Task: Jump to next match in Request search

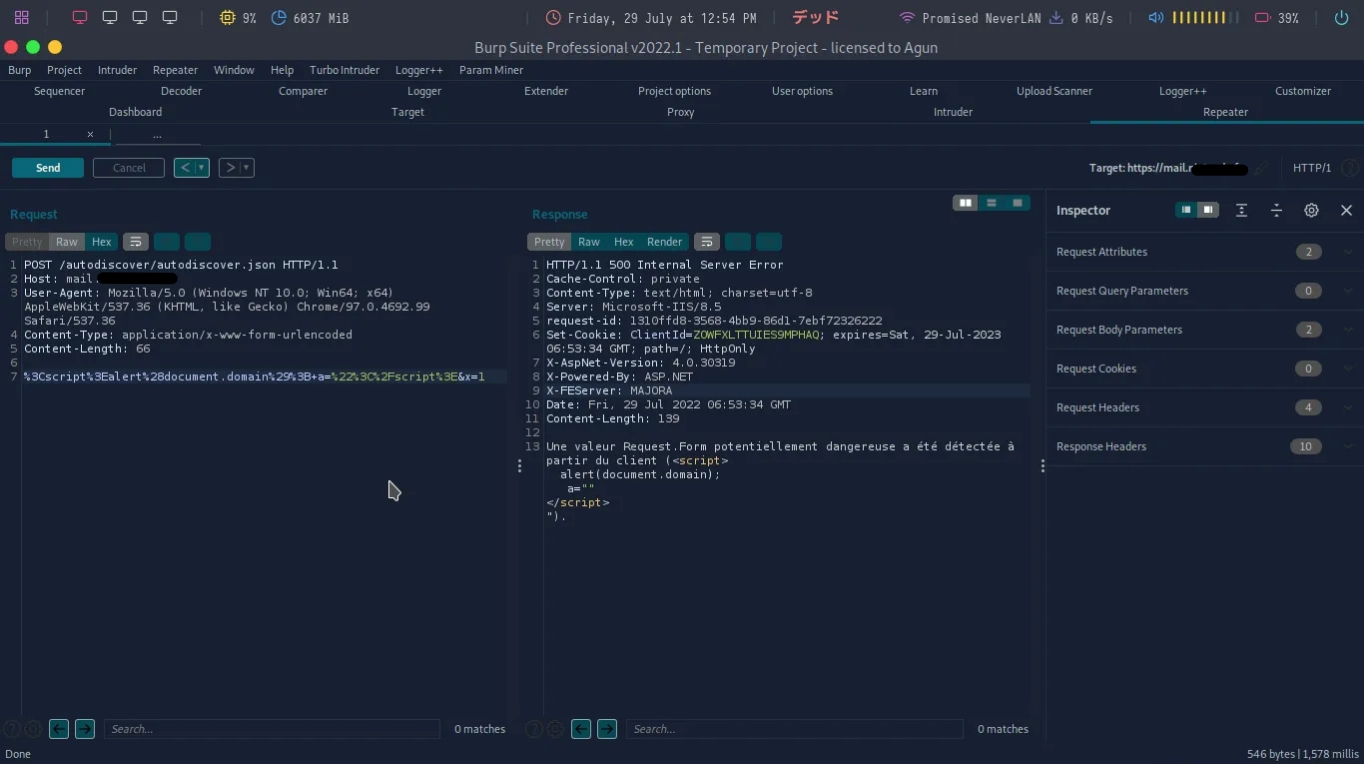Action: point(85,729)
